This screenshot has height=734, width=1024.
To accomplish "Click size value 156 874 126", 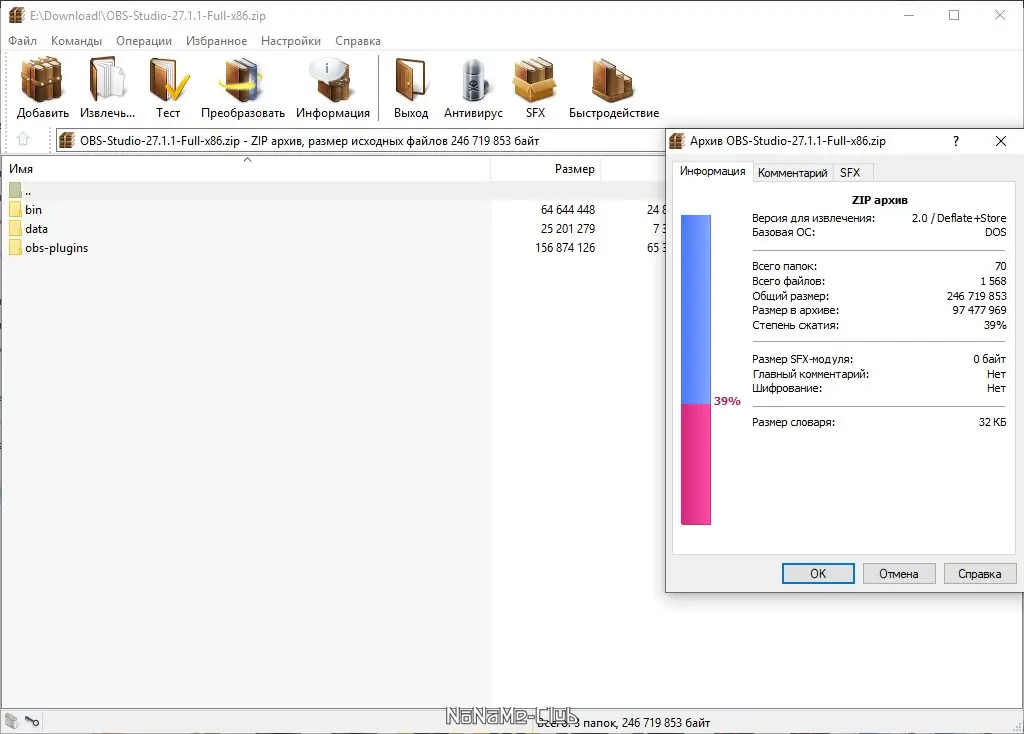I will (x=565, y=247).
